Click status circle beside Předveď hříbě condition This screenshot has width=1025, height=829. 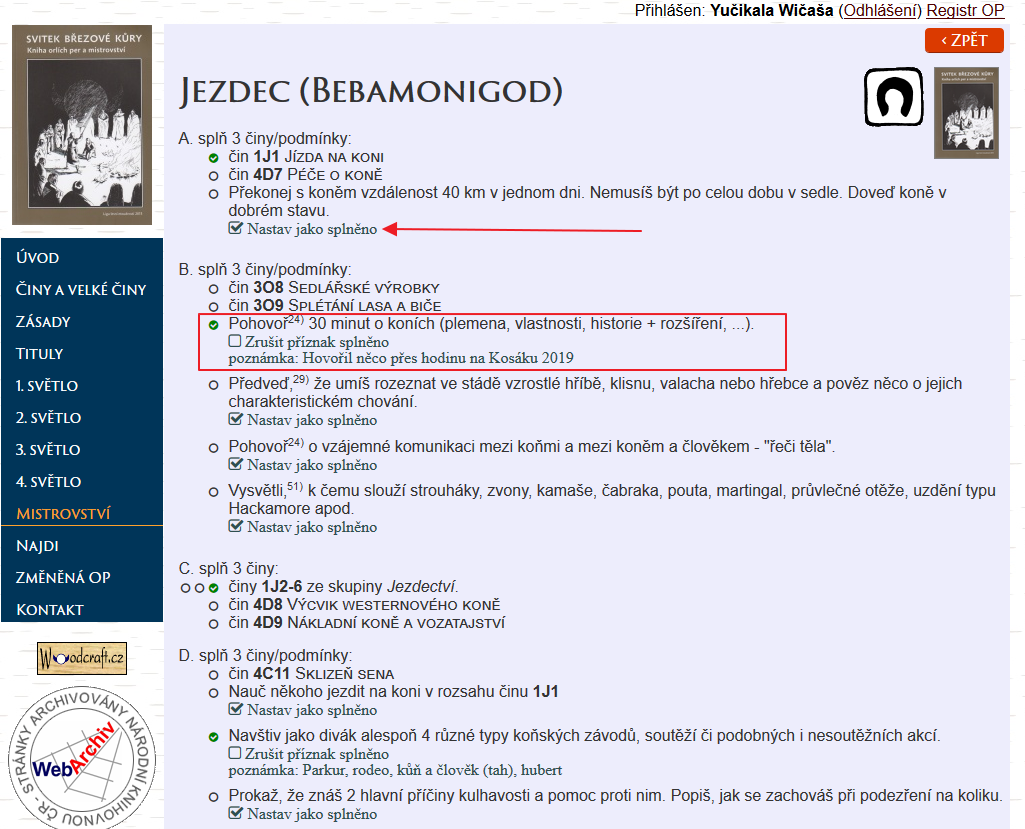click(x=213, y=385)
